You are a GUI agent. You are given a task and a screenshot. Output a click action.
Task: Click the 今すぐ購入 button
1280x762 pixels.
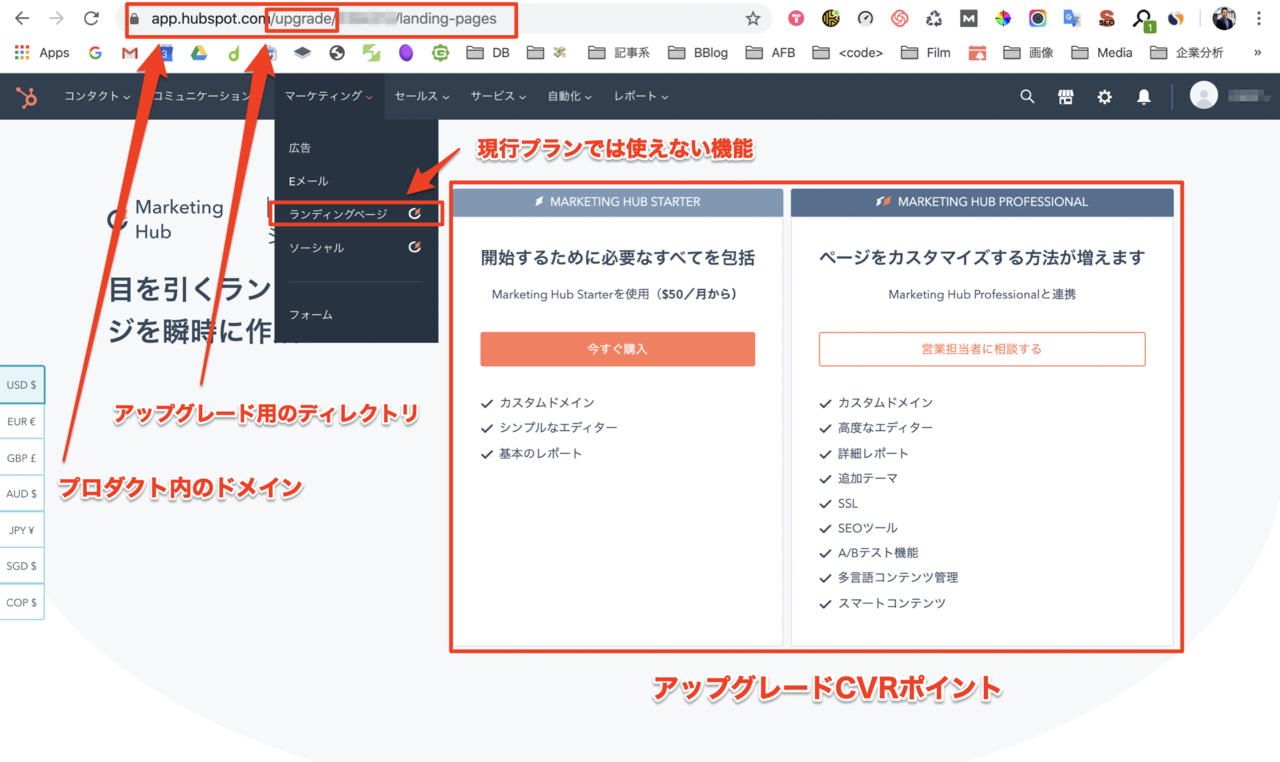(617, 349)
